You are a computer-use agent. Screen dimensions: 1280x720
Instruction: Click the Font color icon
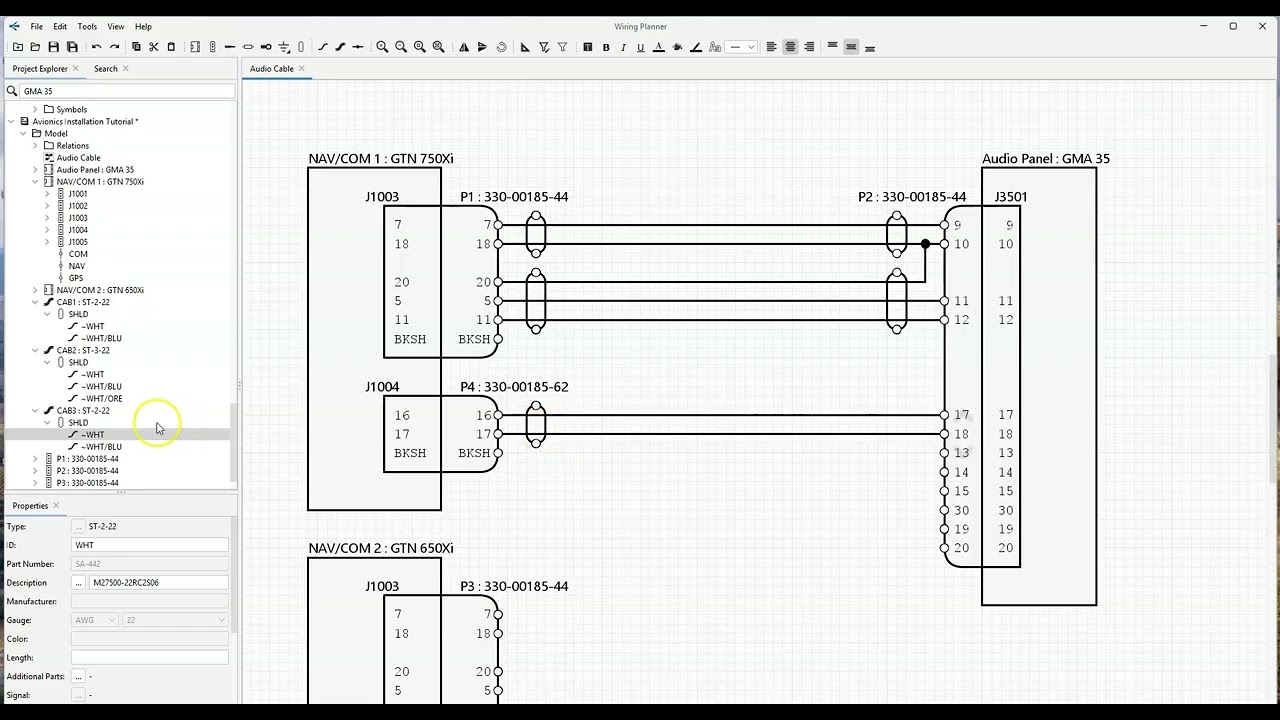point(659,47)
